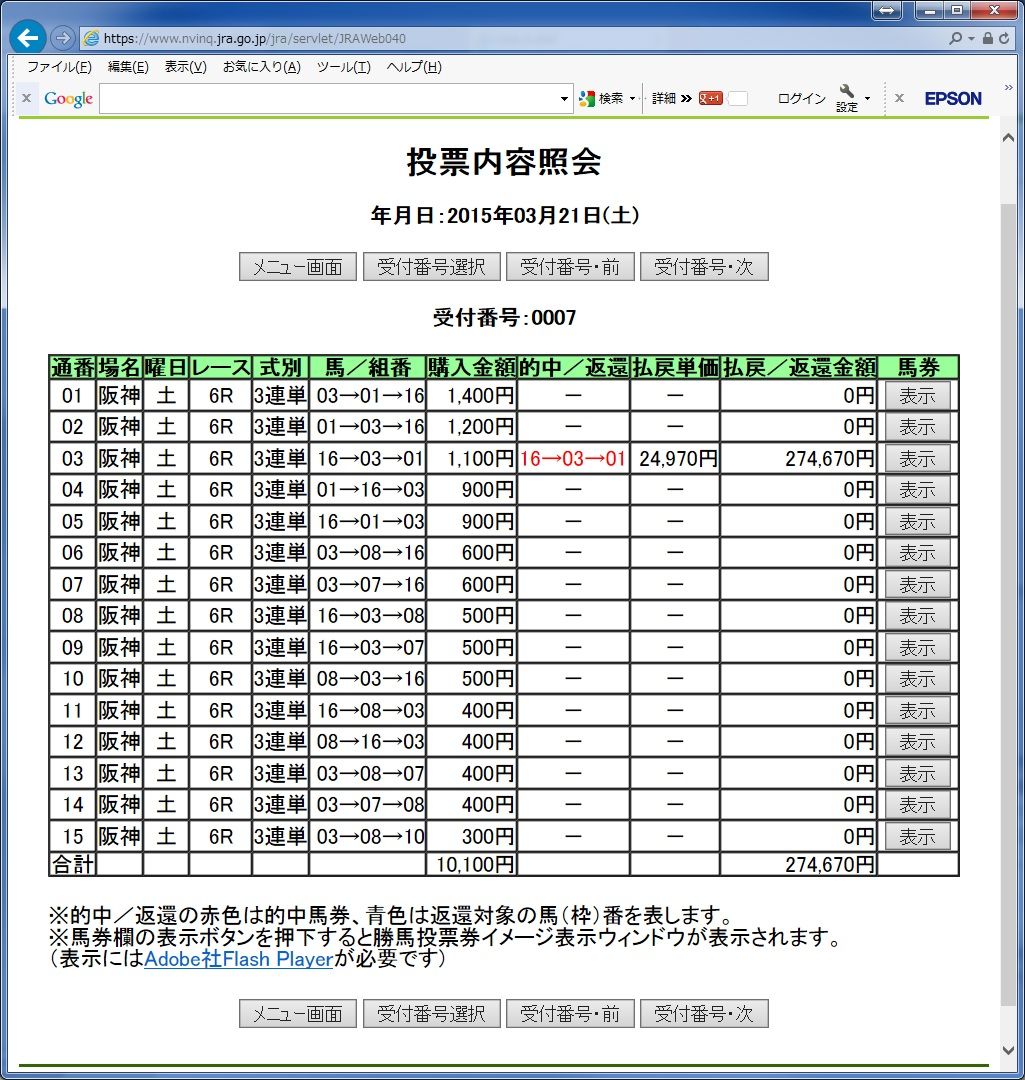Show ticket image for row 01
This screenshot has width=1025, height=1080.
coord(918,396)
